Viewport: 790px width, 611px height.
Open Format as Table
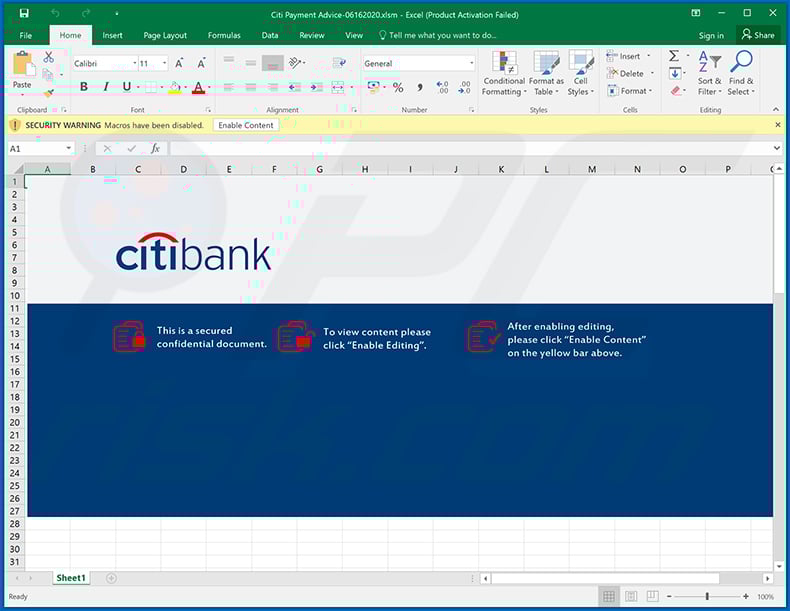tap(546, 74)
